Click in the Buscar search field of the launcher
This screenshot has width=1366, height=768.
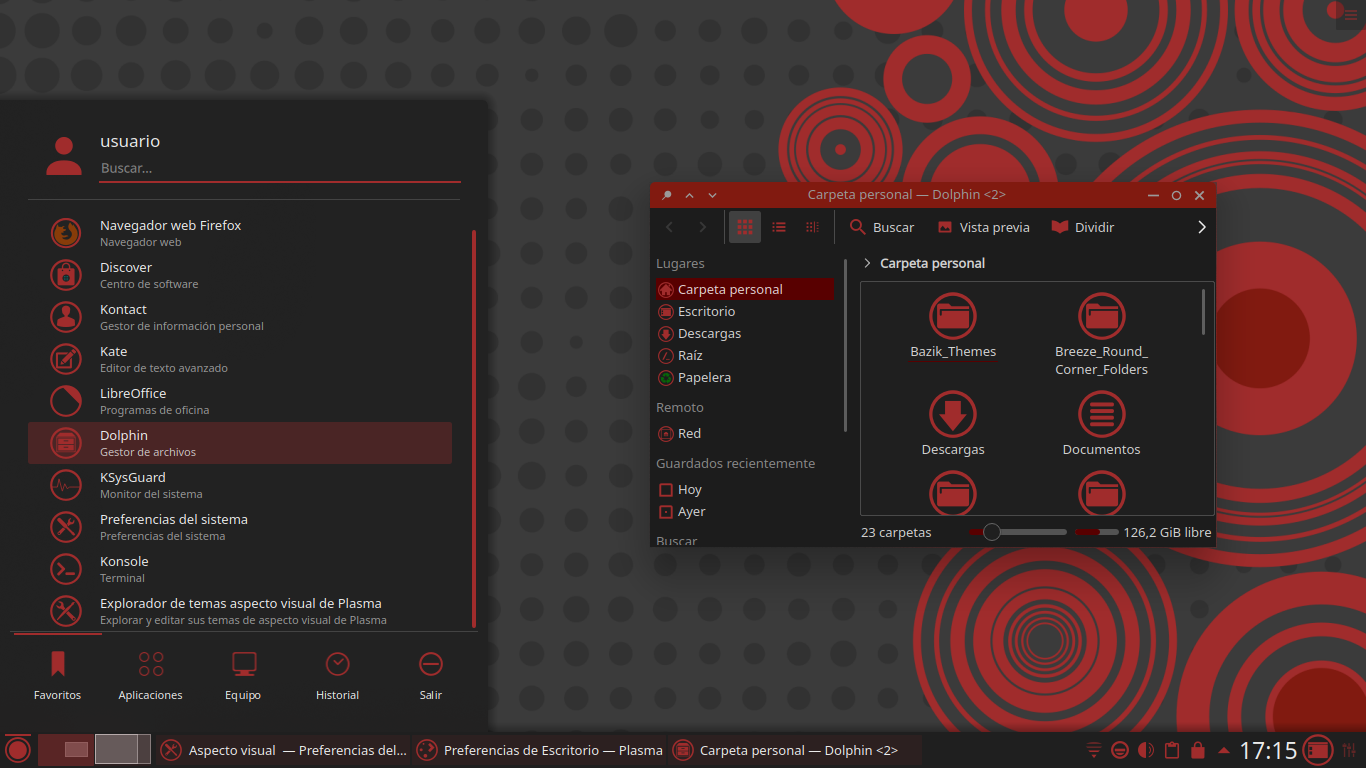280,169
